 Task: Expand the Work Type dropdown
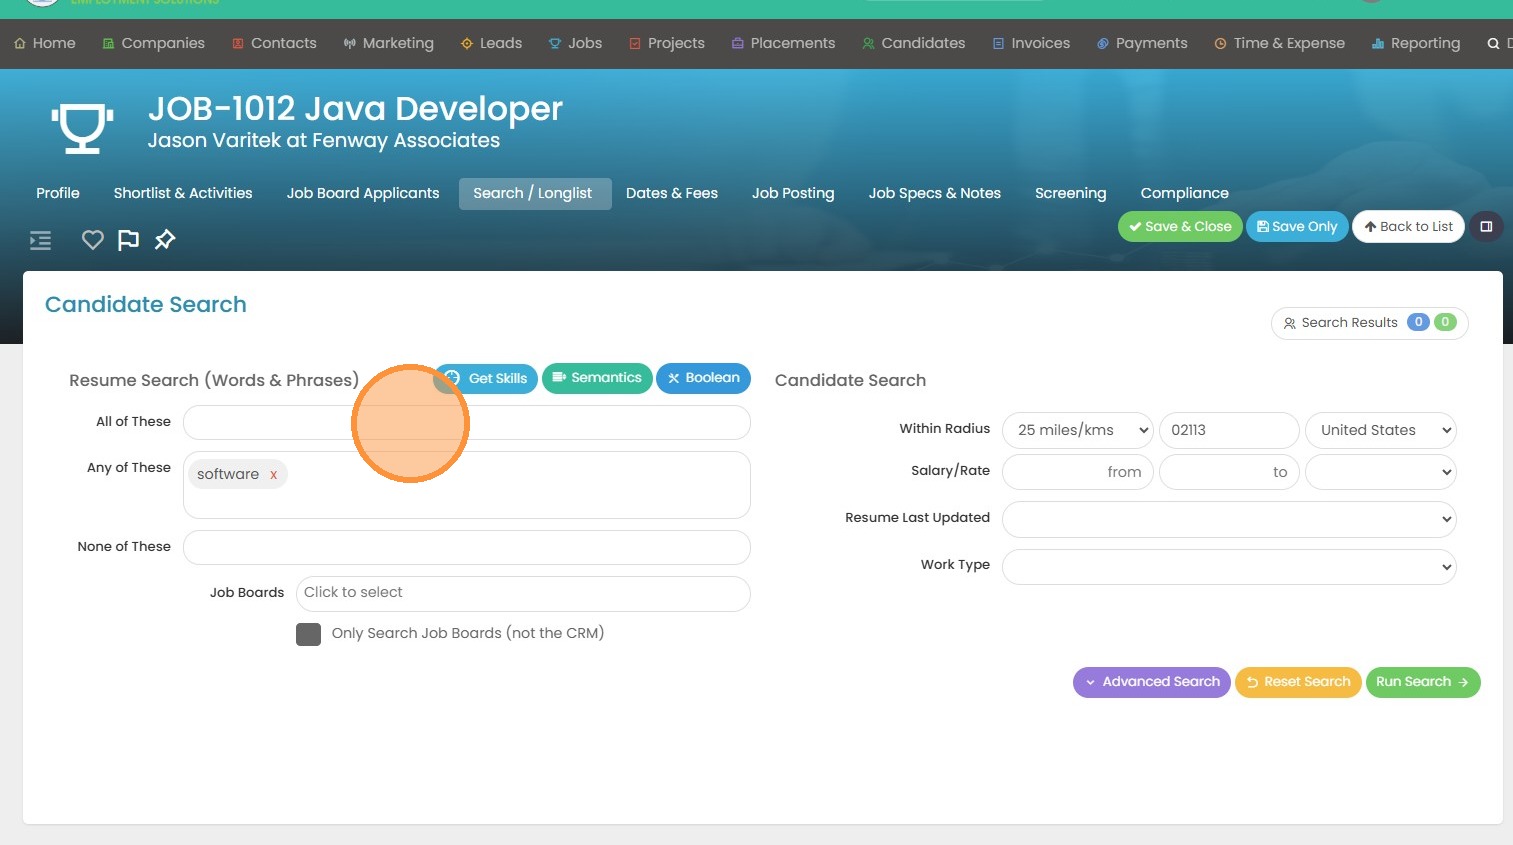(x=1228, y=566)
